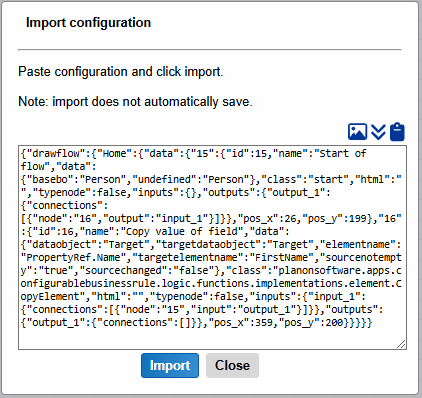The width and height of the screenshot is (422, 398).
Task: Click the double chevron down icon
Action: click(378, 132)
